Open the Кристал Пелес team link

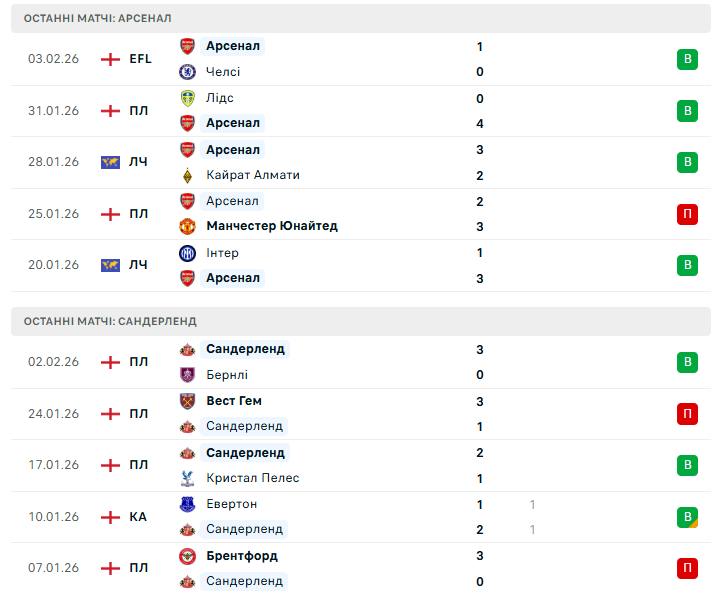tap(252, 478)
